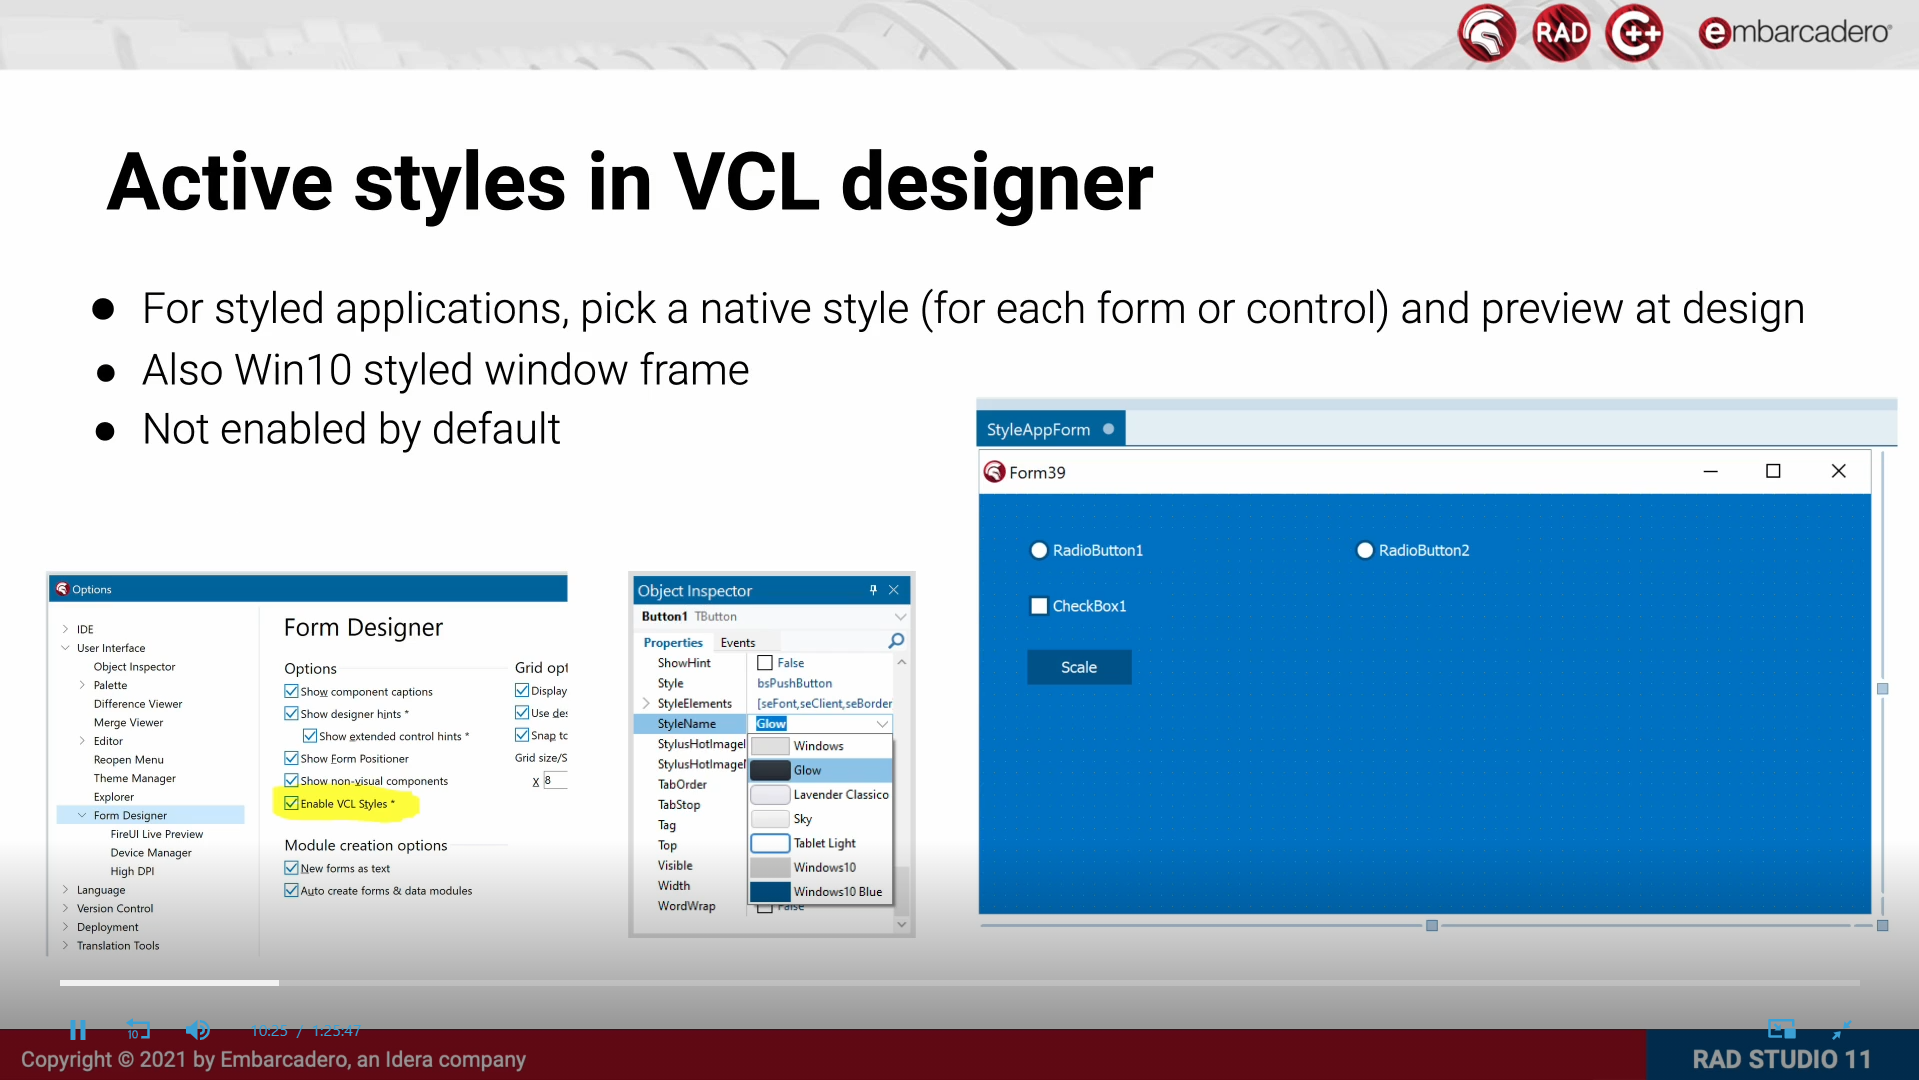This screenshot has width=1919, height=1080.
Task: Expand the IDE tree node
Action: [65, 629]
